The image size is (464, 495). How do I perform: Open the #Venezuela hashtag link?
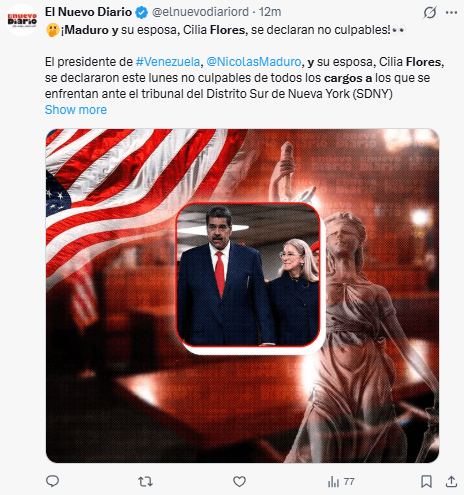click(x=168, y=62)
